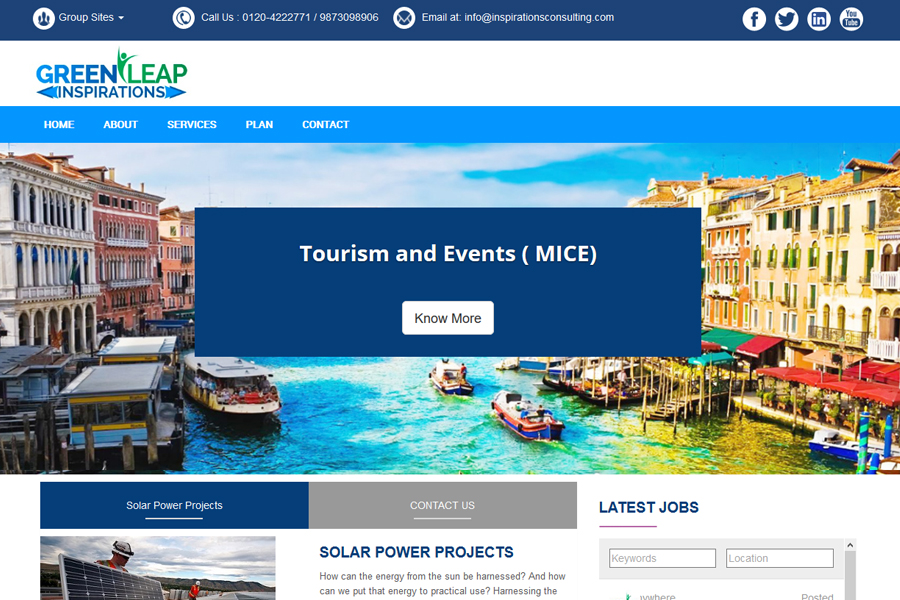Click the Group Sites icon

click(x=44, y=18)
